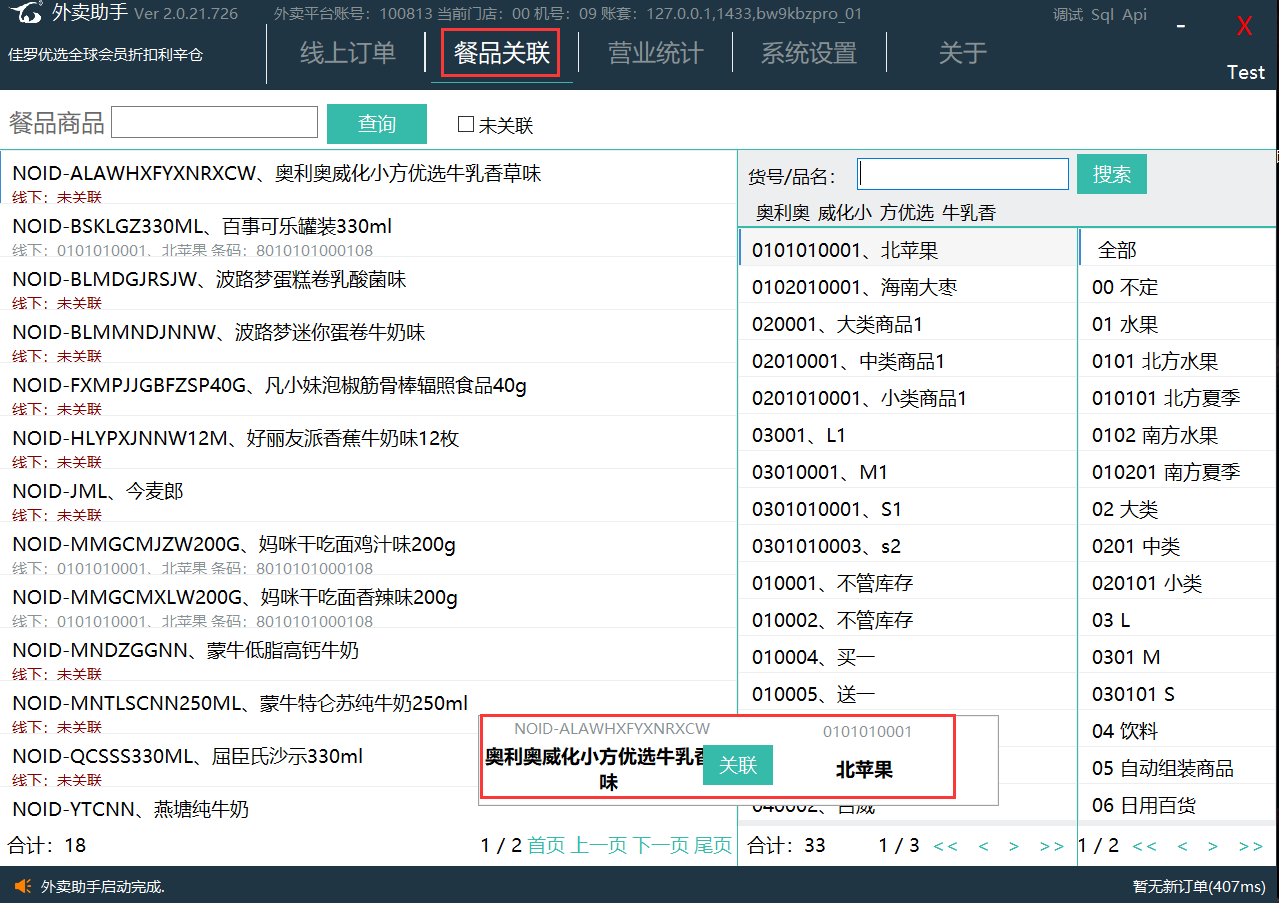Image resolution: width=1279 pixels, height=903 pixels.
Task: Click the 尾页 link
Action: pos(713,845)
